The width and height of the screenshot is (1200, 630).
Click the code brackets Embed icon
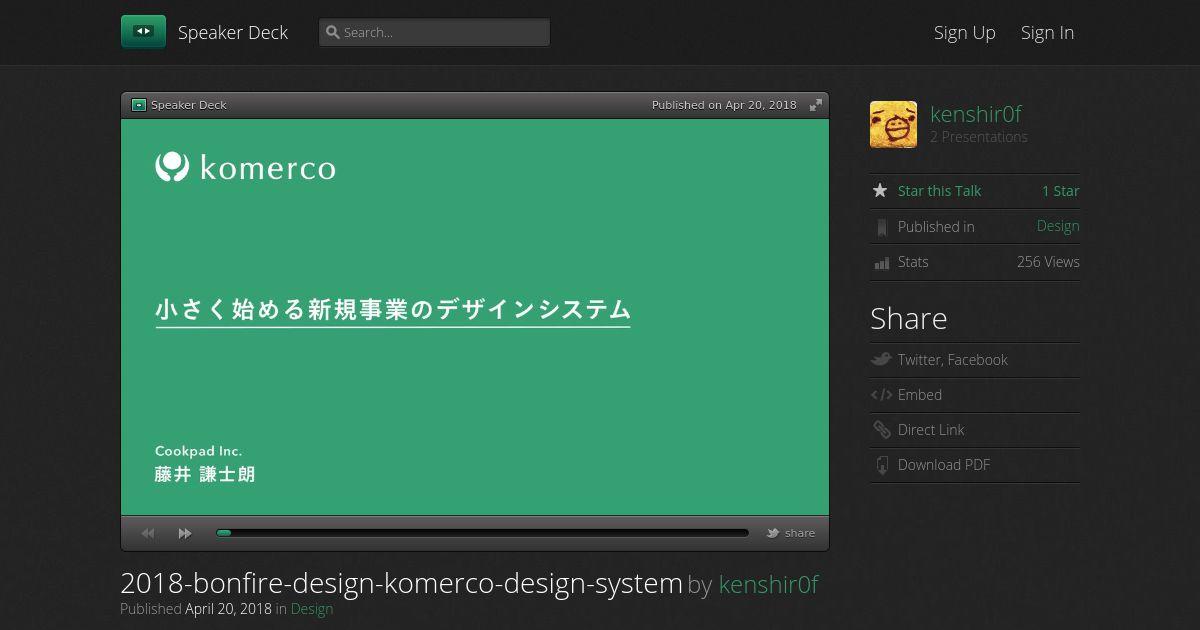point(881,395)
